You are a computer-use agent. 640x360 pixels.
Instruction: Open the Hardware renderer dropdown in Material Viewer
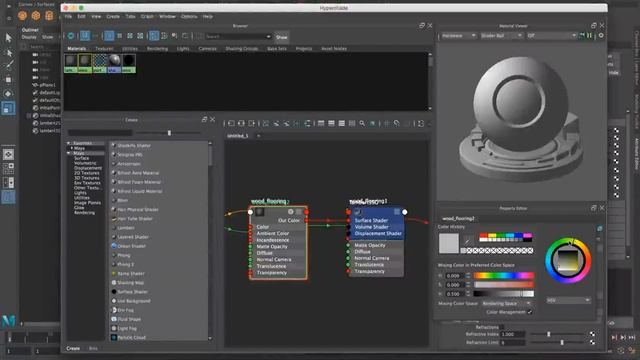(459, 36)
